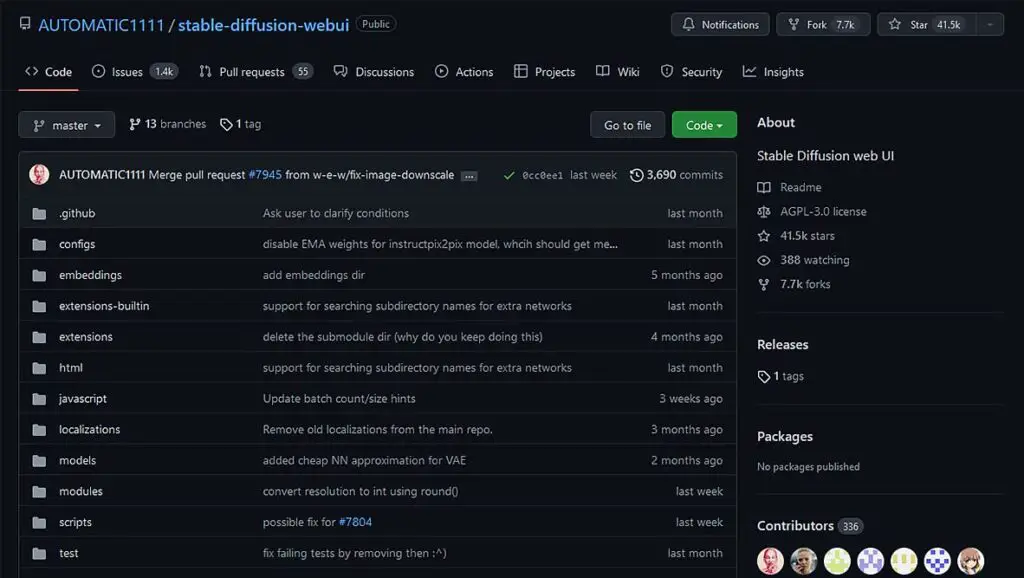Select the extensions-builtin folder icon
Image resolution: width=1024 pixels, height=578 pixels.
coord(39,306)
